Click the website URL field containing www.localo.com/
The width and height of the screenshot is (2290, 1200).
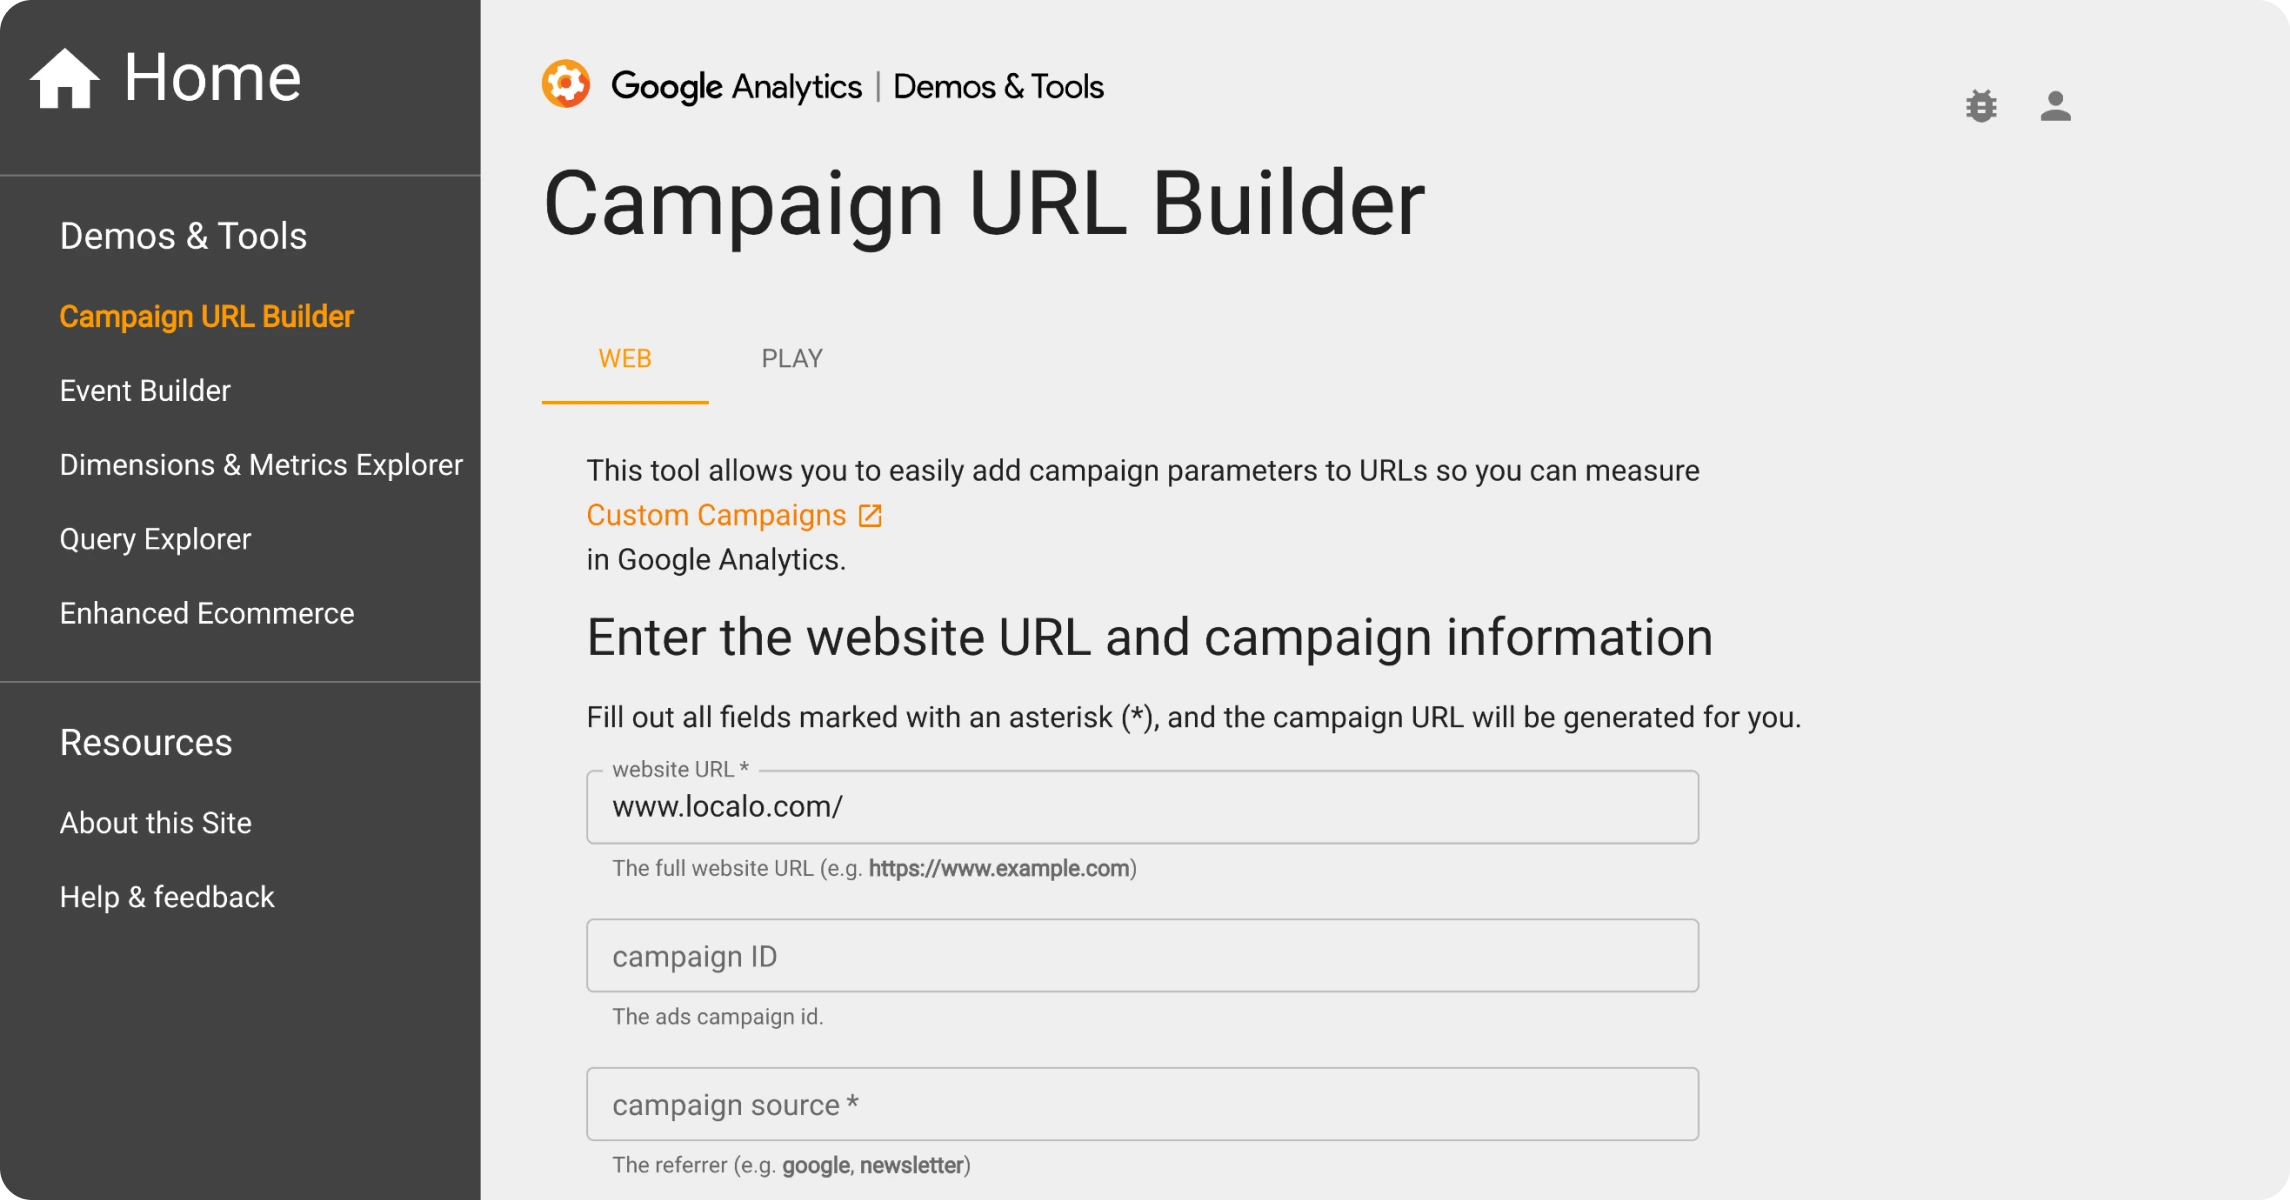coord(1140,806)
